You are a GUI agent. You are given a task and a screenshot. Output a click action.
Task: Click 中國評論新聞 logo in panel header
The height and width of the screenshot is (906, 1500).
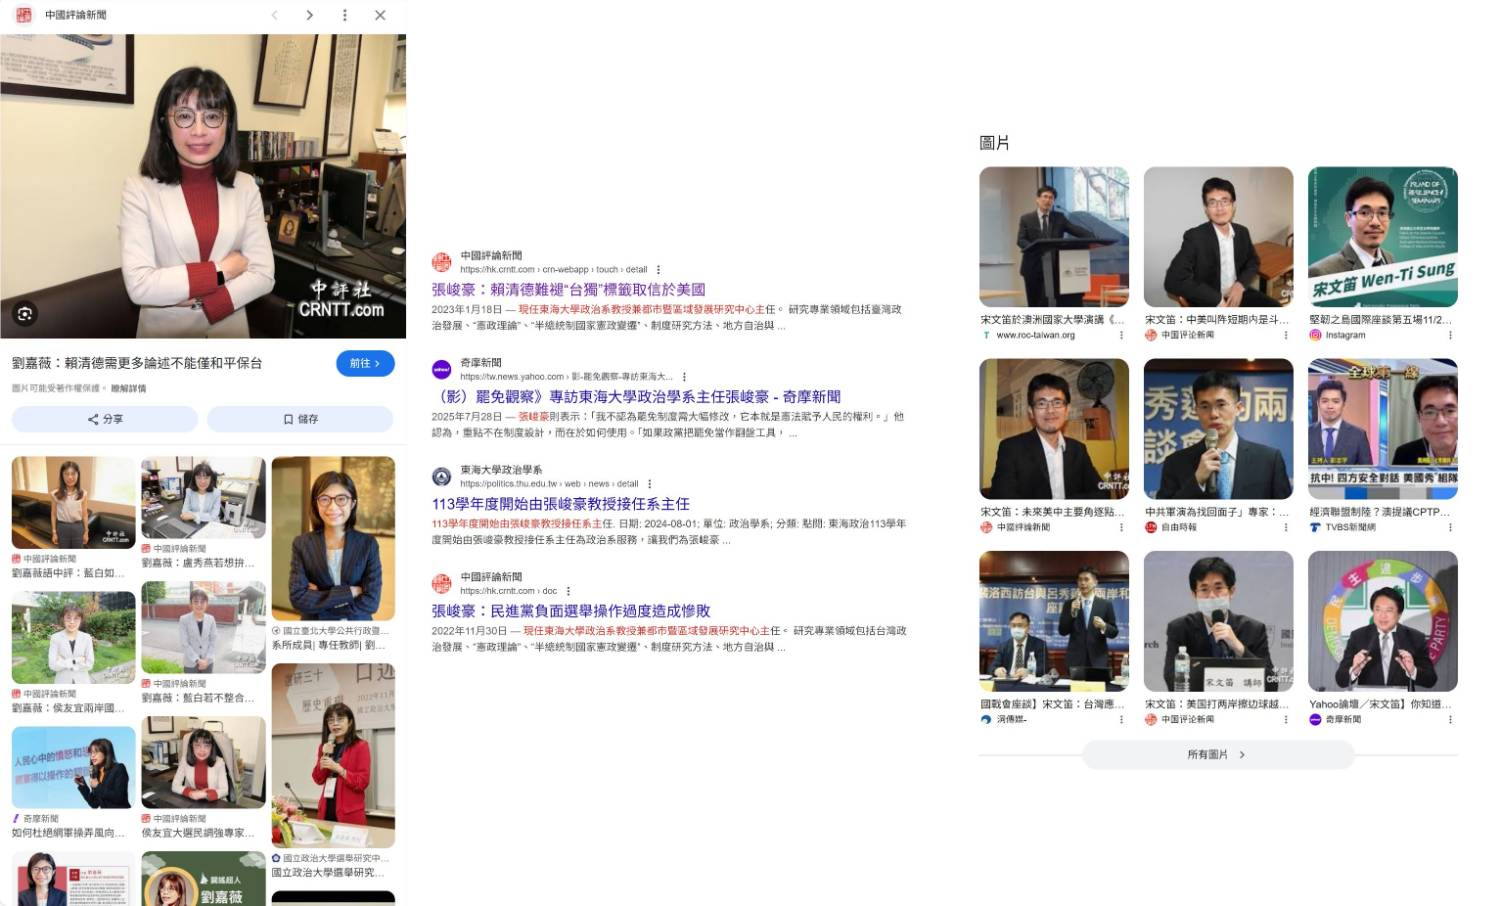pos(23,15)
